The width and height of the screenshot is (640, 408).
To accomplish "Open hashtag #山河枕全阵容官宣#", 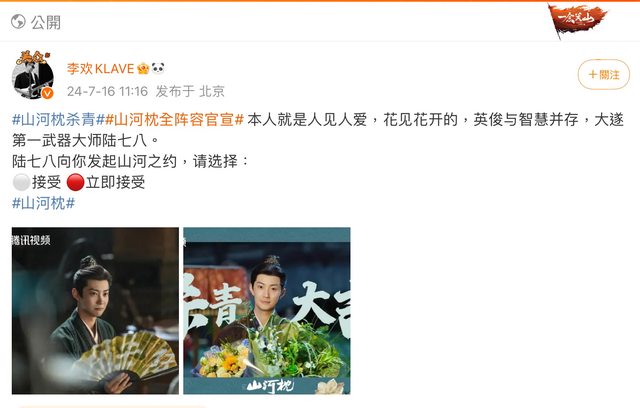I will click(x=175, y=120).
